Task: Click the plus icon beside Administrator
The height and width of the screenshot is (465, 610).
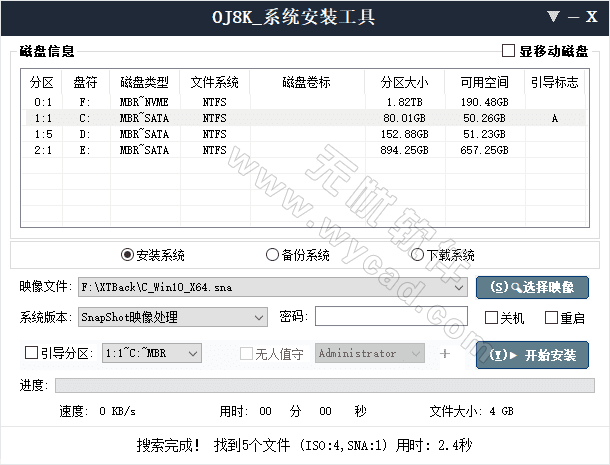Action: pyautogui.click(x=445, y=353)
